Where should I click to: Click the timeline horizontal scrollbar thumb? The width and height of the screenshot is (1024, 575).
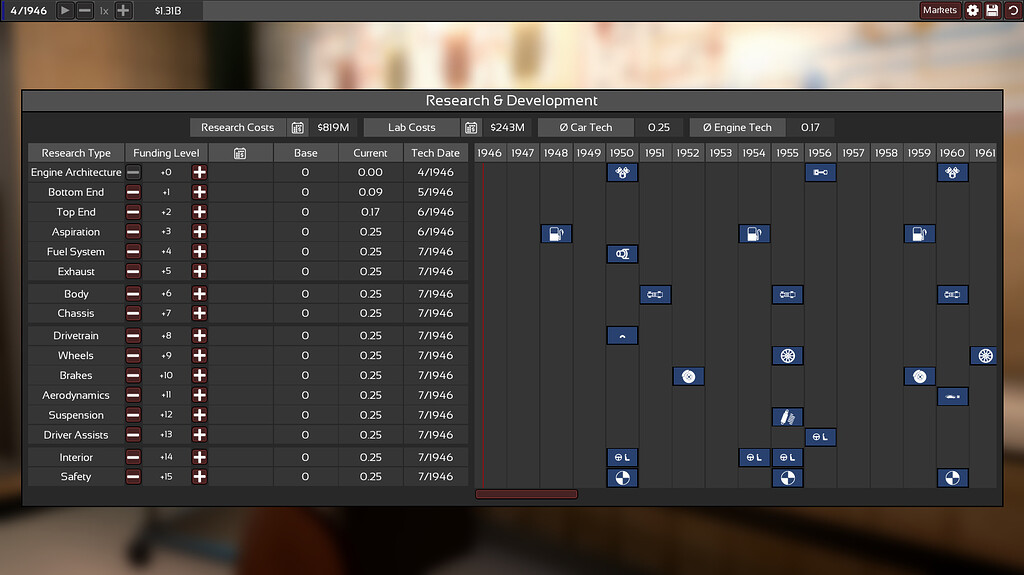coord(526,495)
